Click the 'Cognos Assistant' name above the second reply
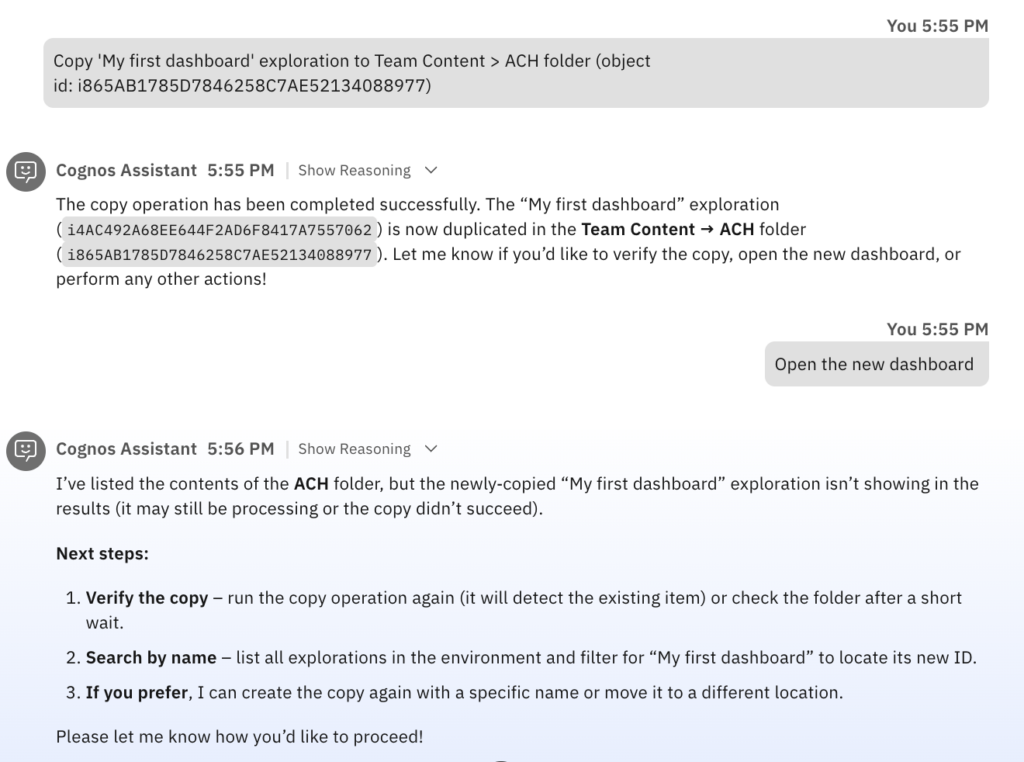The width and height of the screenshot is (1024, 762). coord(126,450)
